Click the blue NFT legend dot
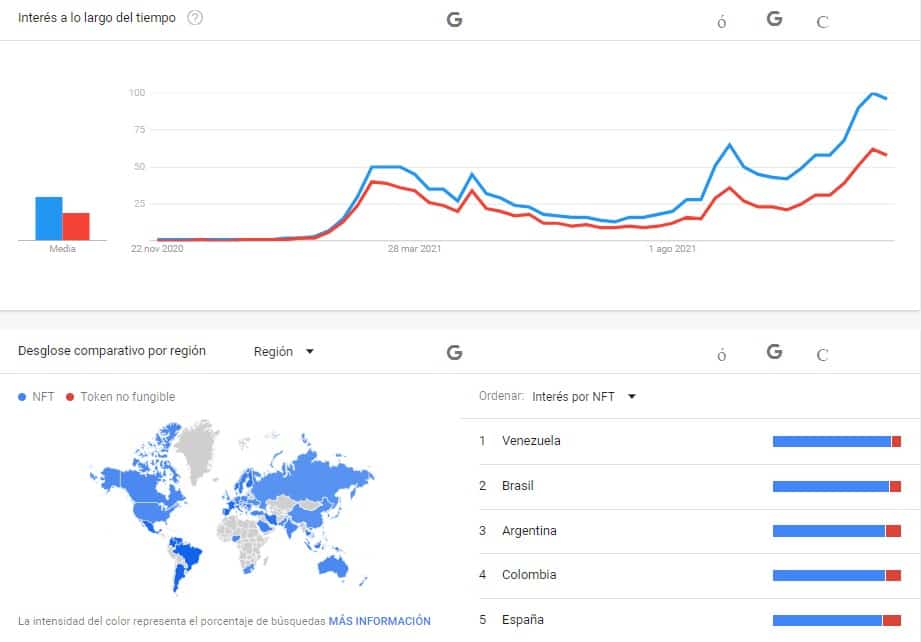Screen dimensions: 921x642 coord(22,397)
